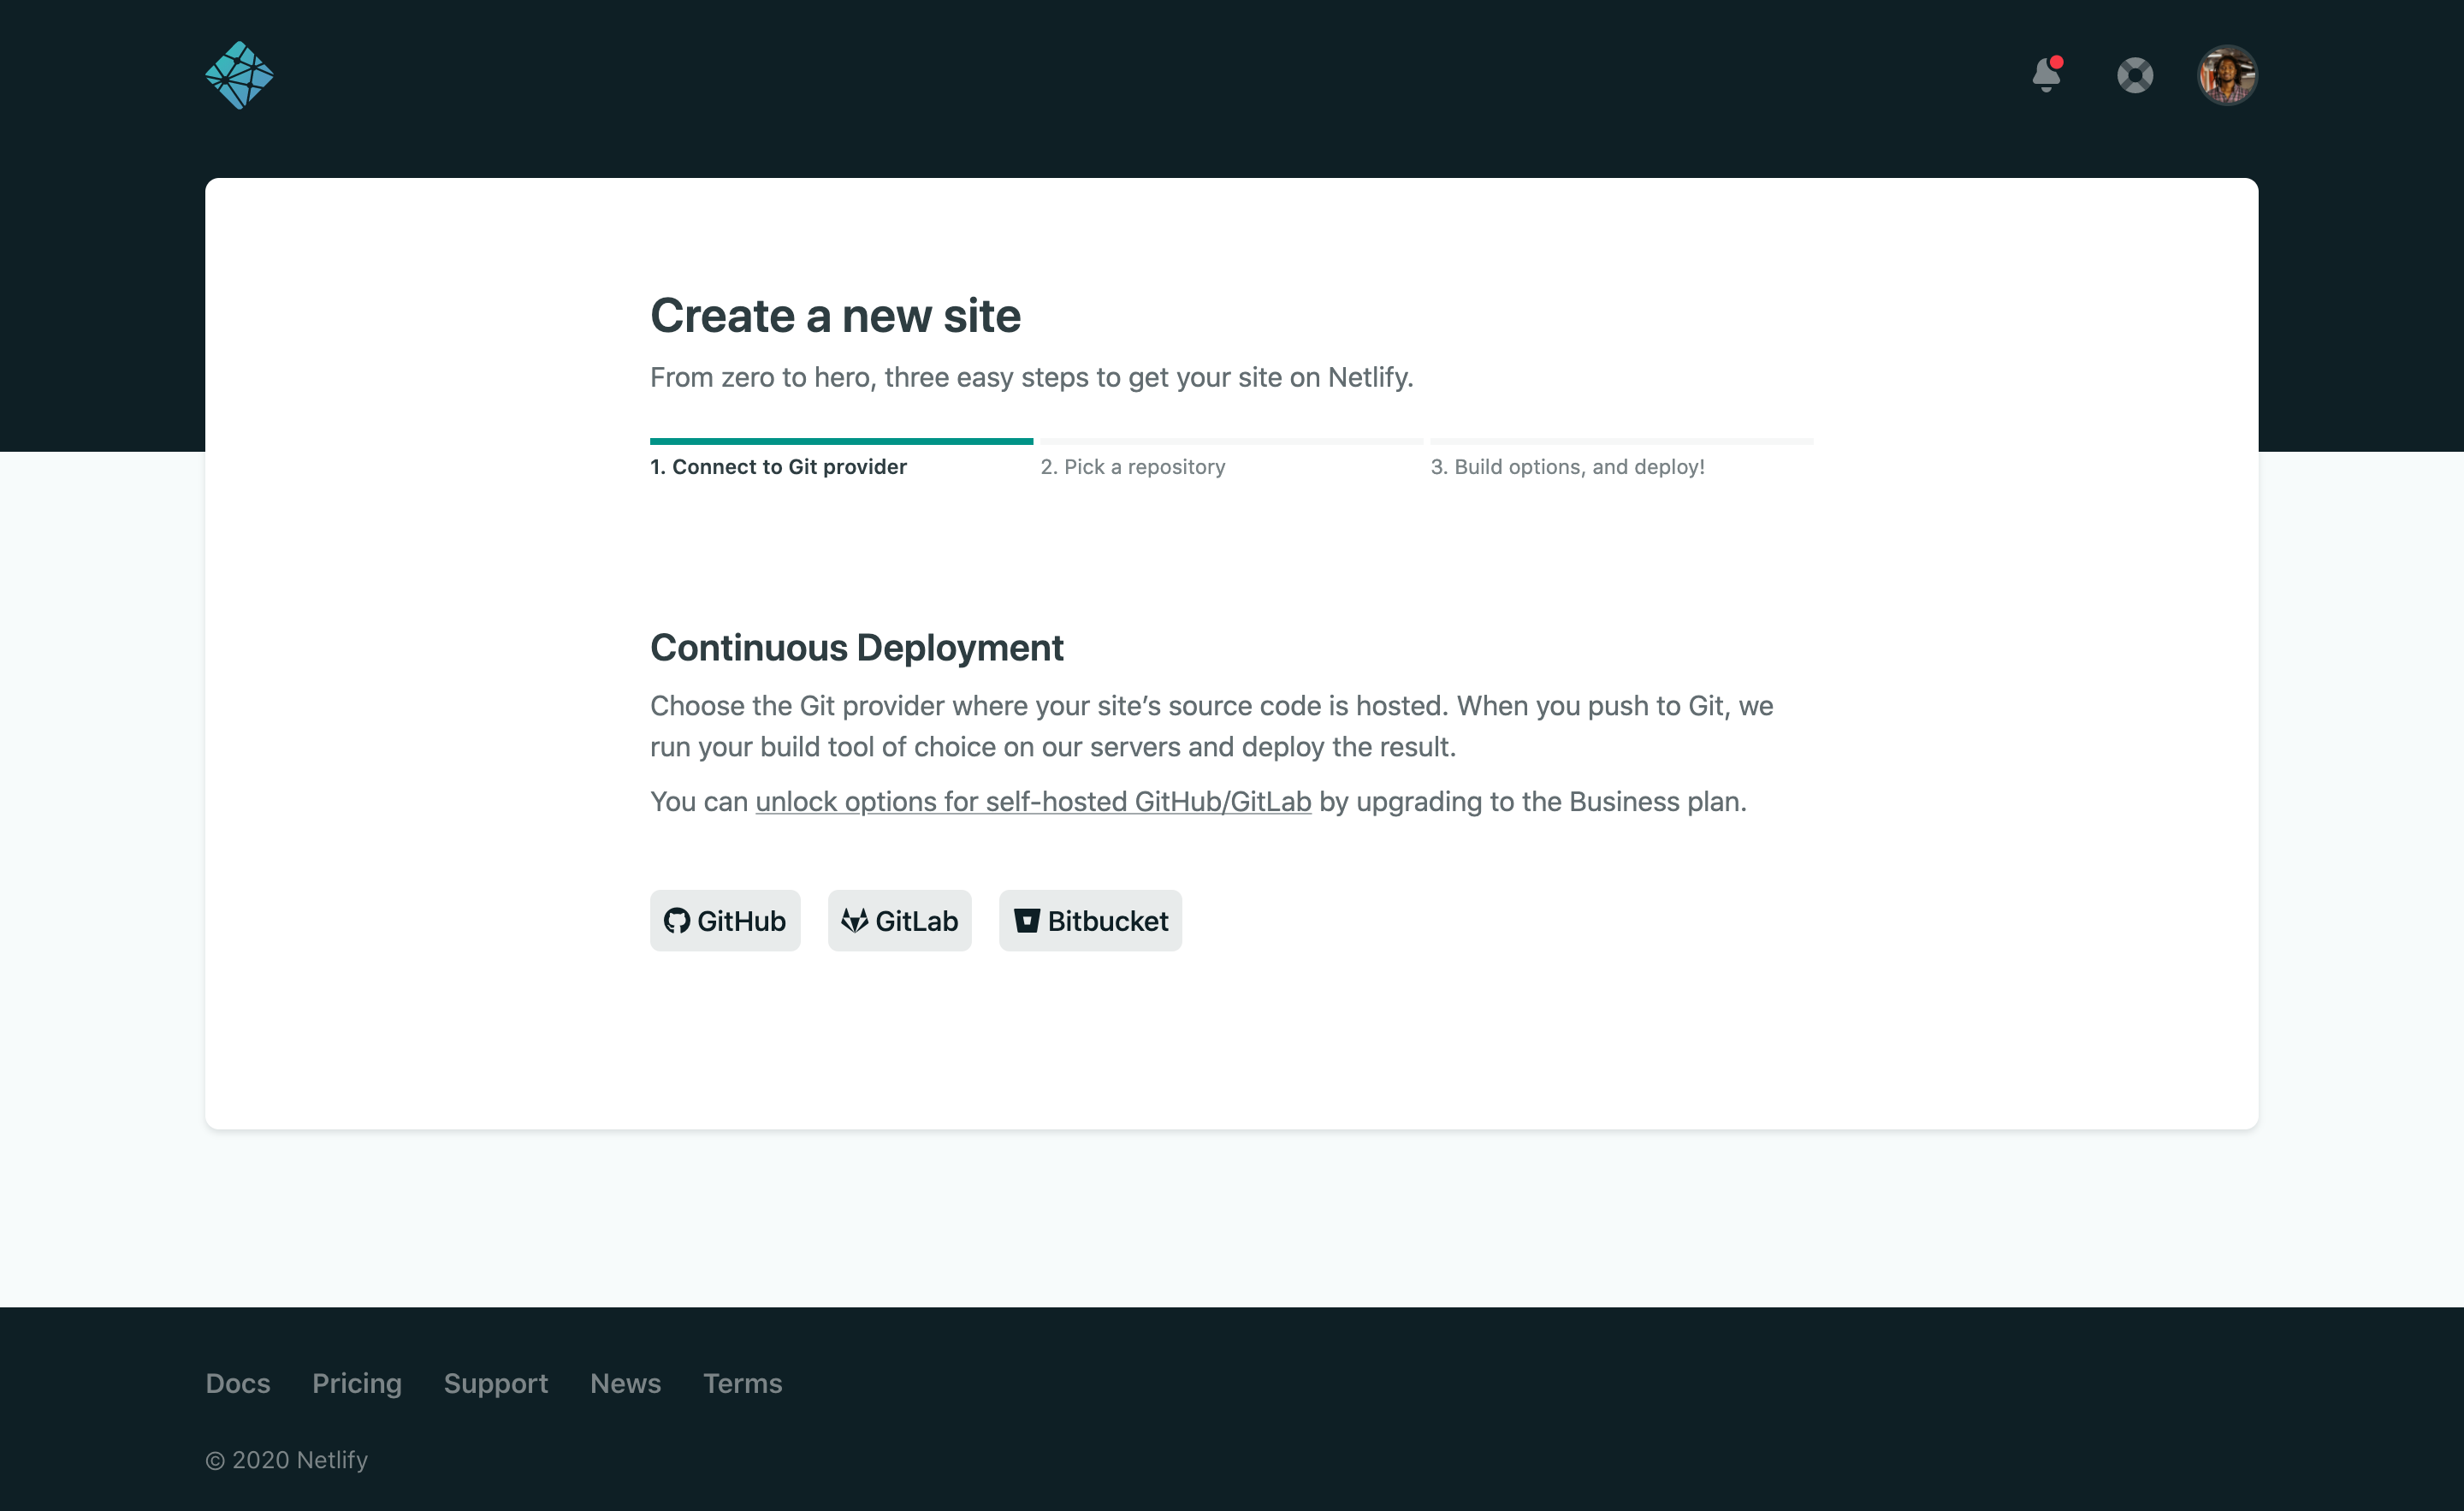Open the Pricing footer link
This screenshot has width=2464, height=1511.
click(357, 1383)
